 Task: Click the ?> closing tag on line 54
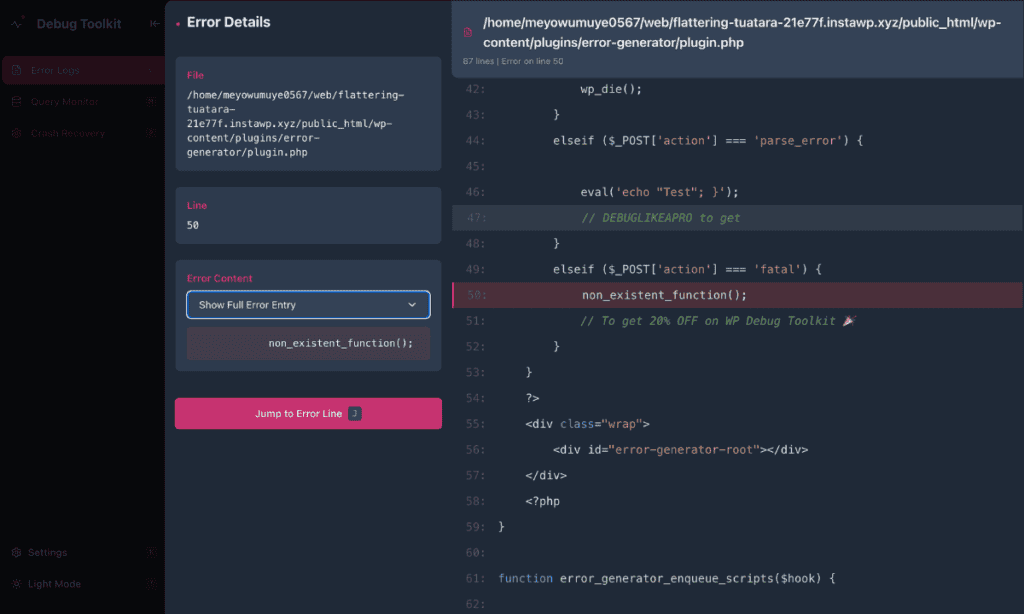coord(532,398)
